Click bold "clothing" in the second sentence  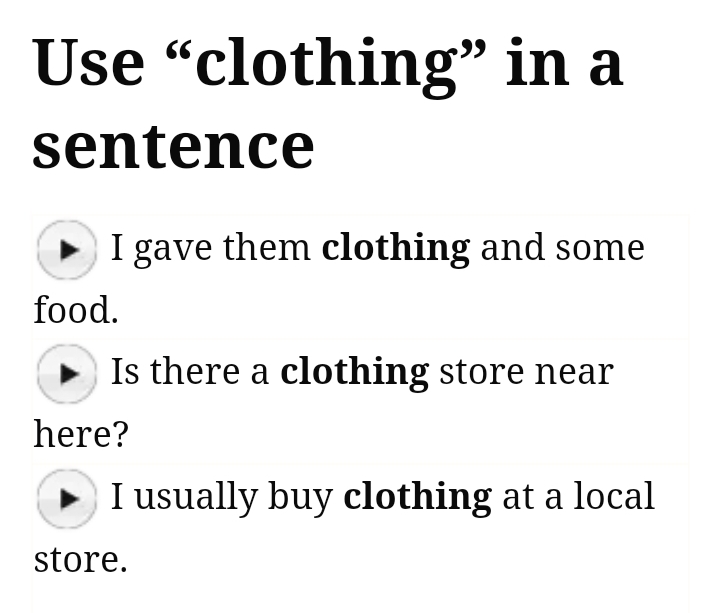pyautogui.click(x=354, y=372)
